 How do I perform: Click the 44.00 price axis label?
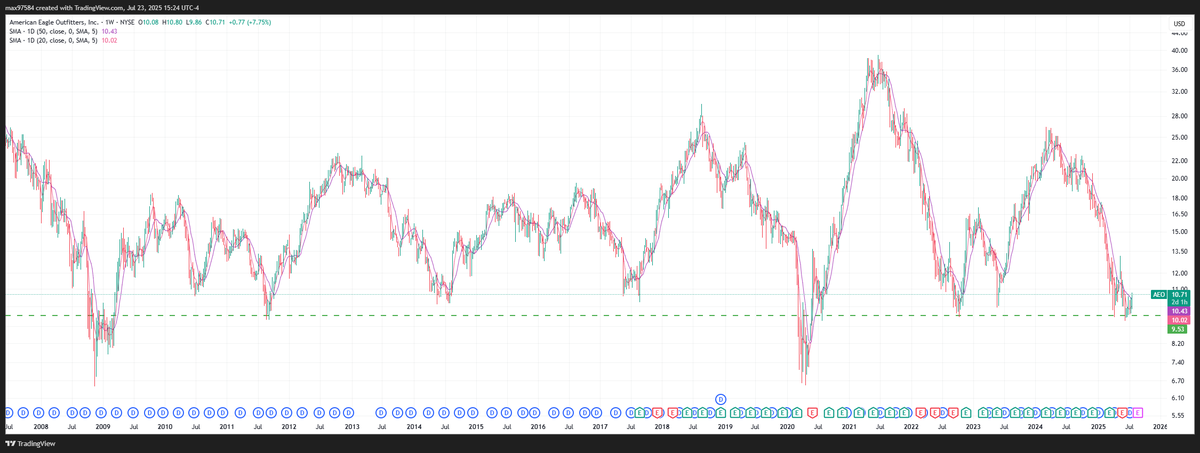pos(1179,33)
